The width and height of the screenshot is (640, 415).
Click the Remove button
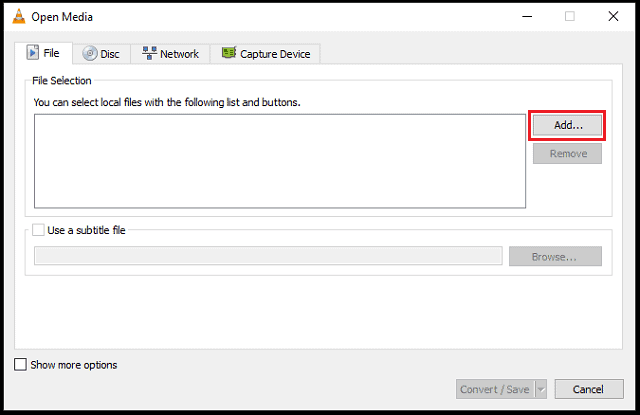567,153
